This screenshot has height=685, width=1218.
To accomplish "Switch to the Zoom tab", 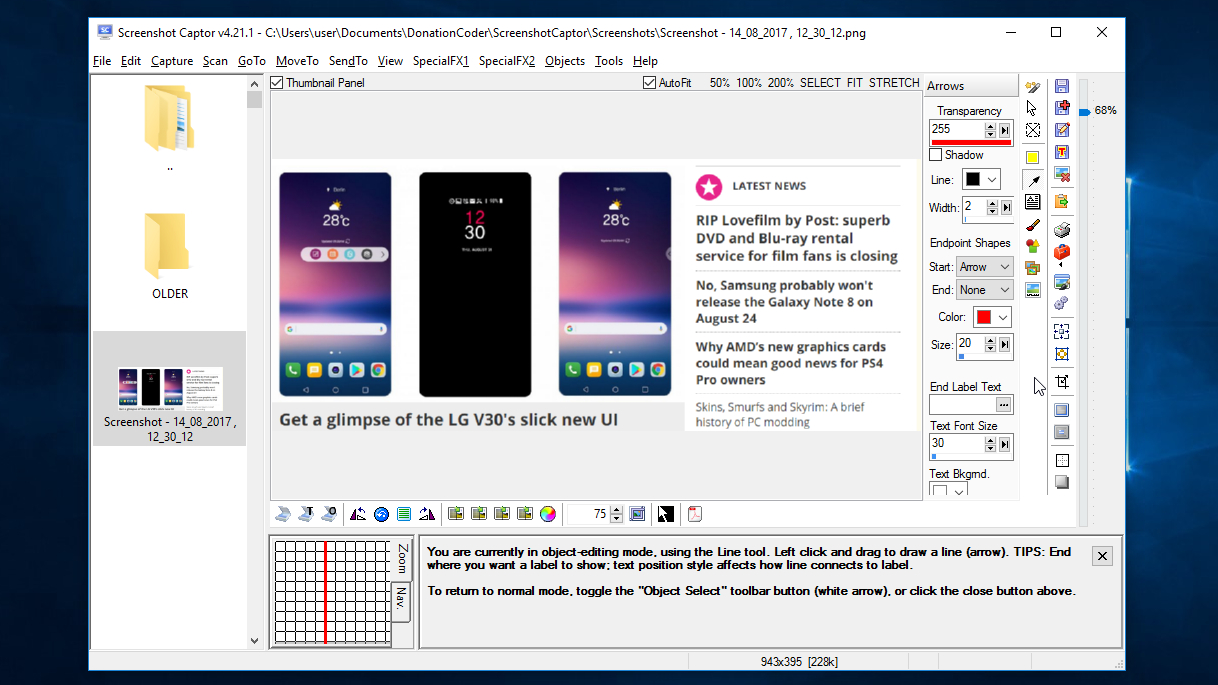I will (402, 558).
